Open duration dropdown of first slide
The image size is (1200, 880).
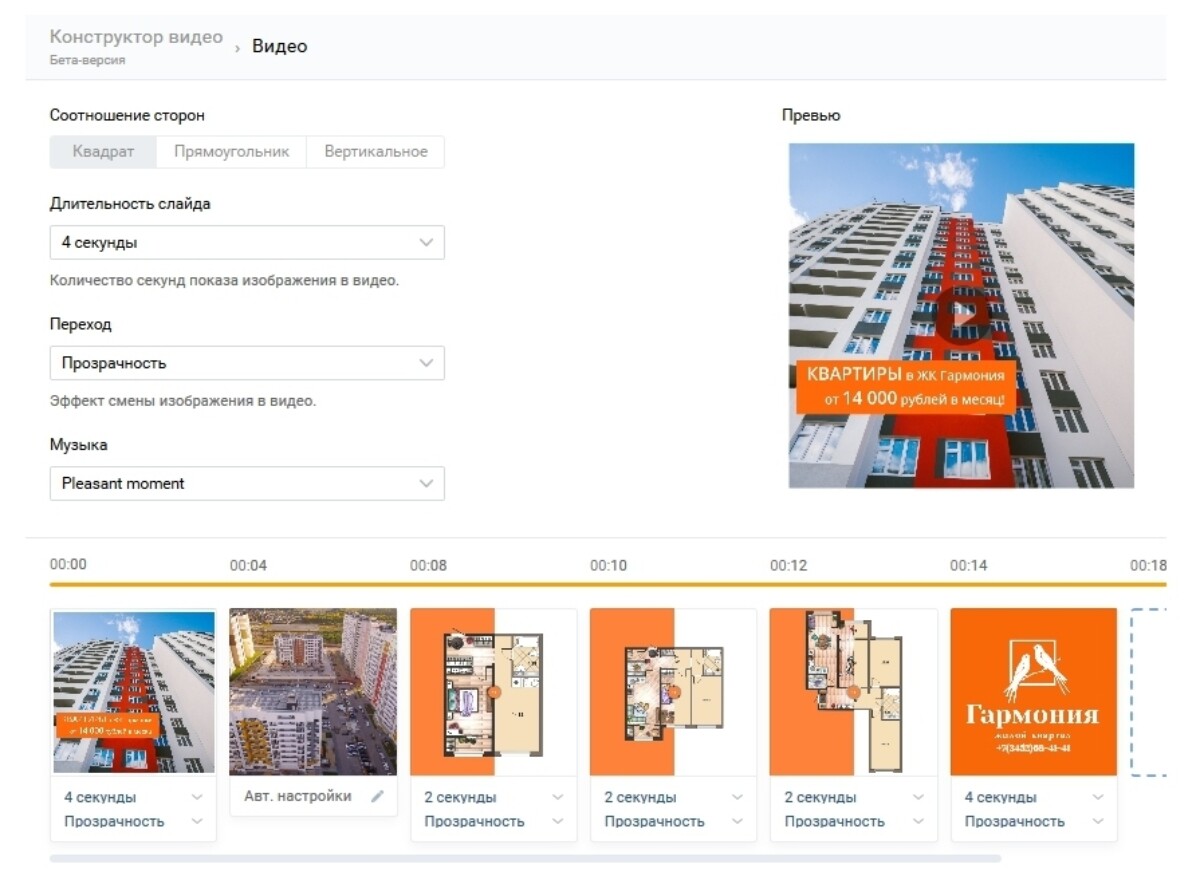(x=133, y=797)
